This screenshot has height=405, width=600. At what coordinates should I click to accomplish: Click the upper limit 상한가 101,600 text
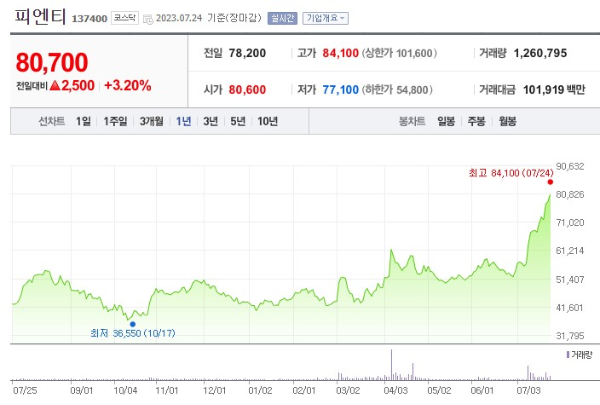tap(399, 53)
